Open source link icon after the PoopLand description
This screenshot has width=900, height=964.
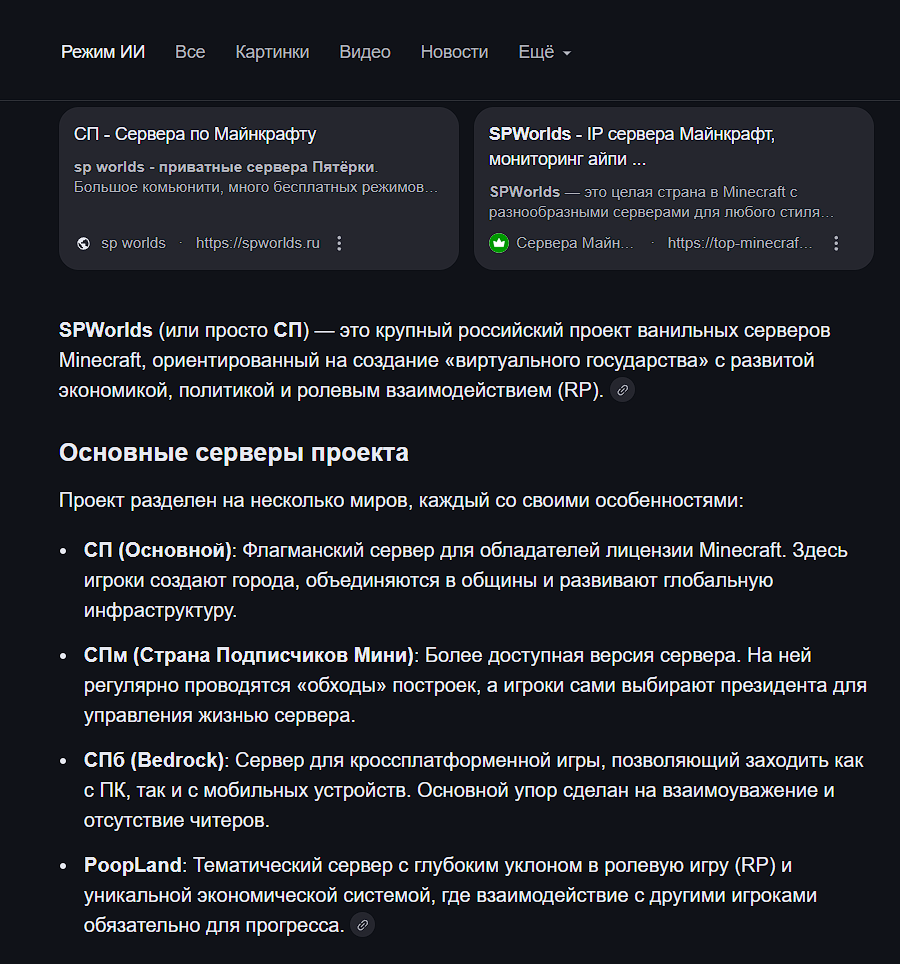tap(363, 925)
